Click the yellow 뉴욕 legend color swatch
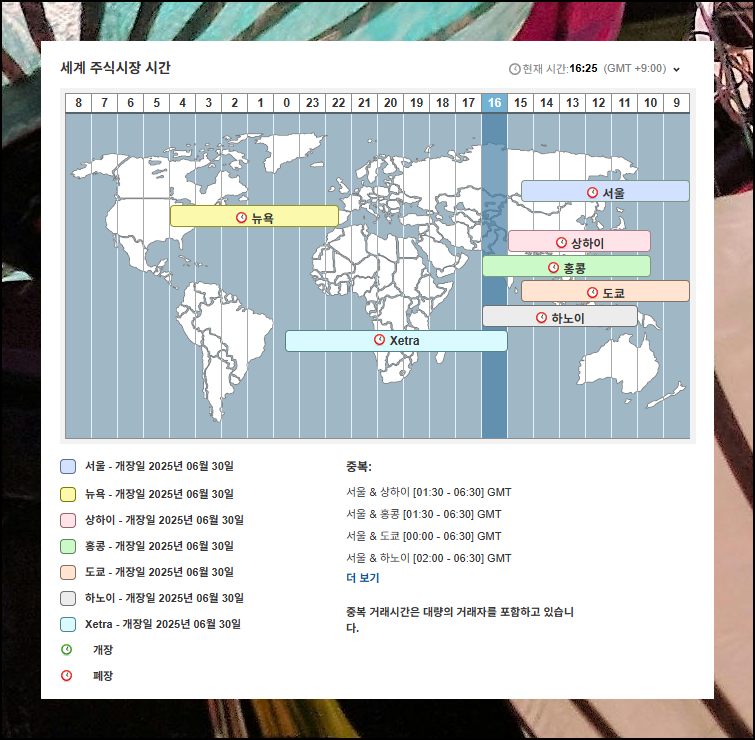The height and width of the screenshot is (740, 755). point(68,494)
